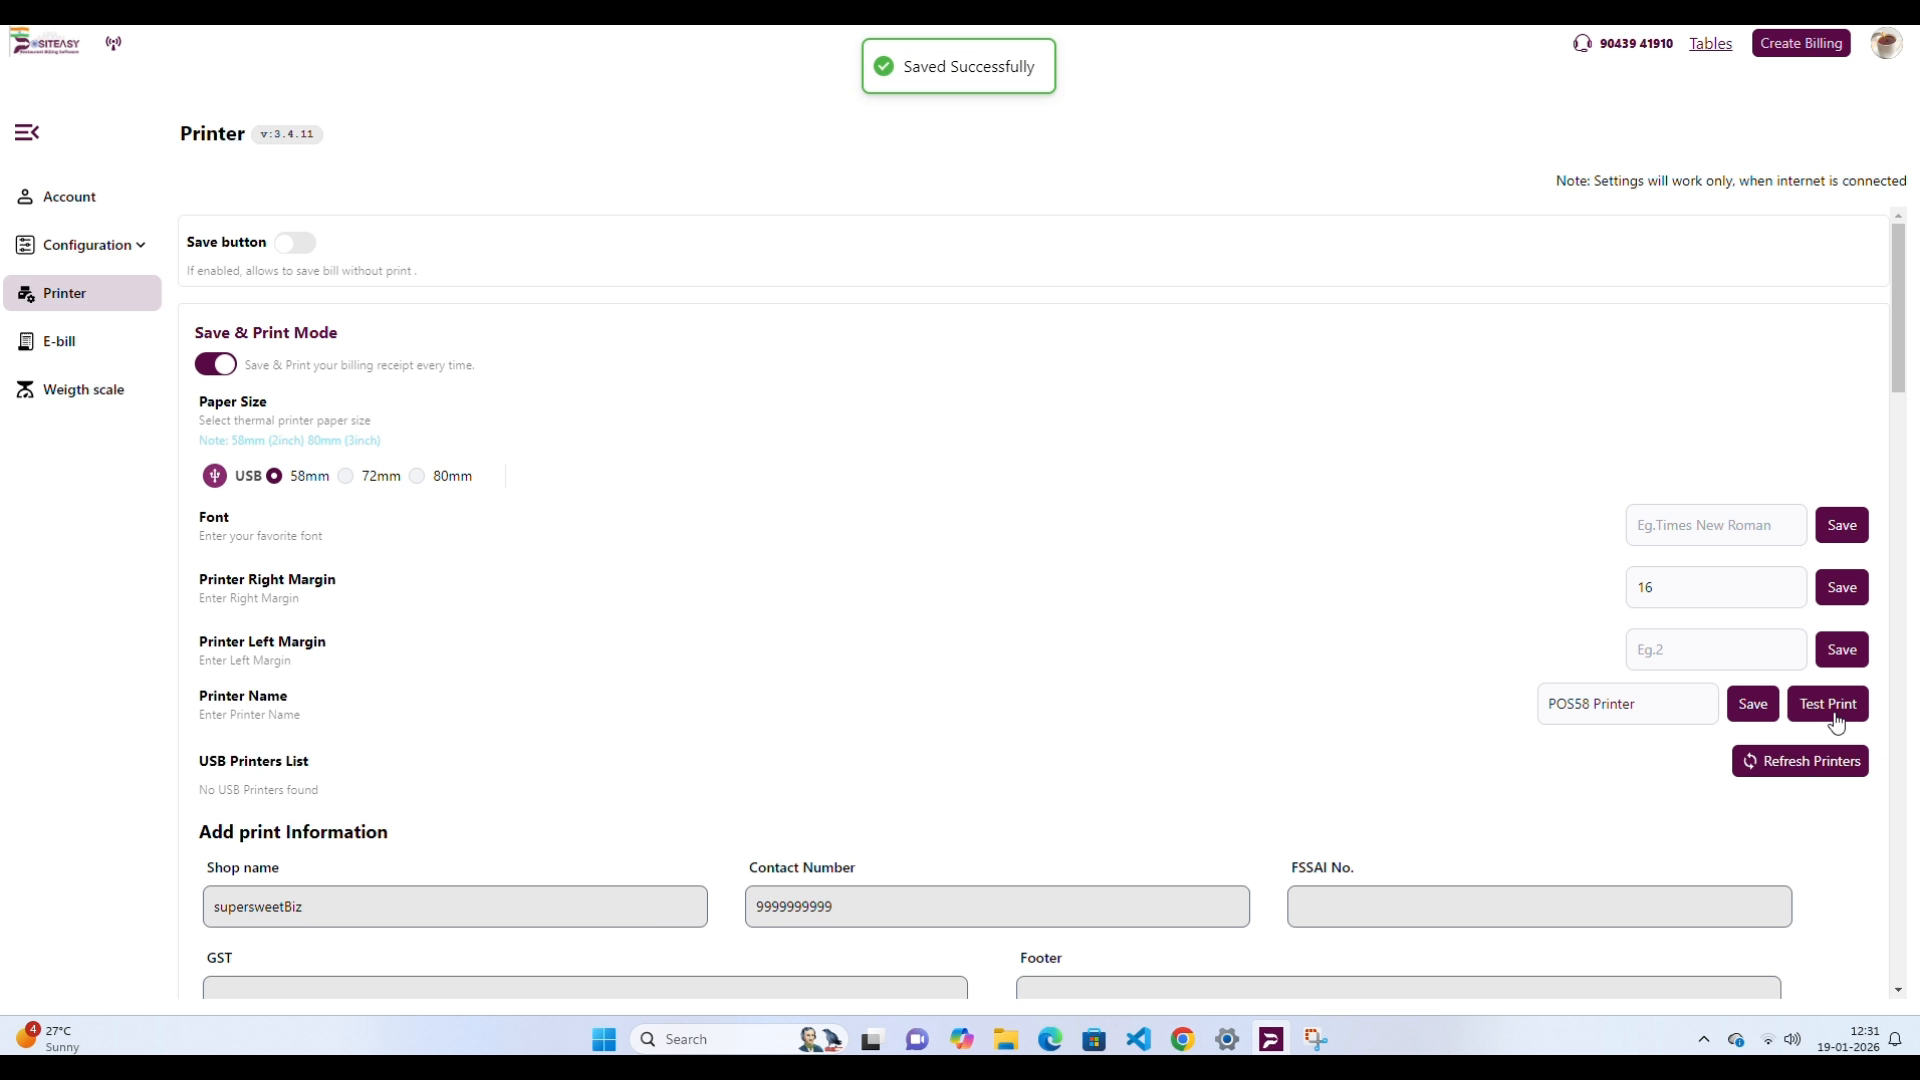1920x1080 pixels.
Task: Click the Create Billing button
Action: [x=1801, y=44]
